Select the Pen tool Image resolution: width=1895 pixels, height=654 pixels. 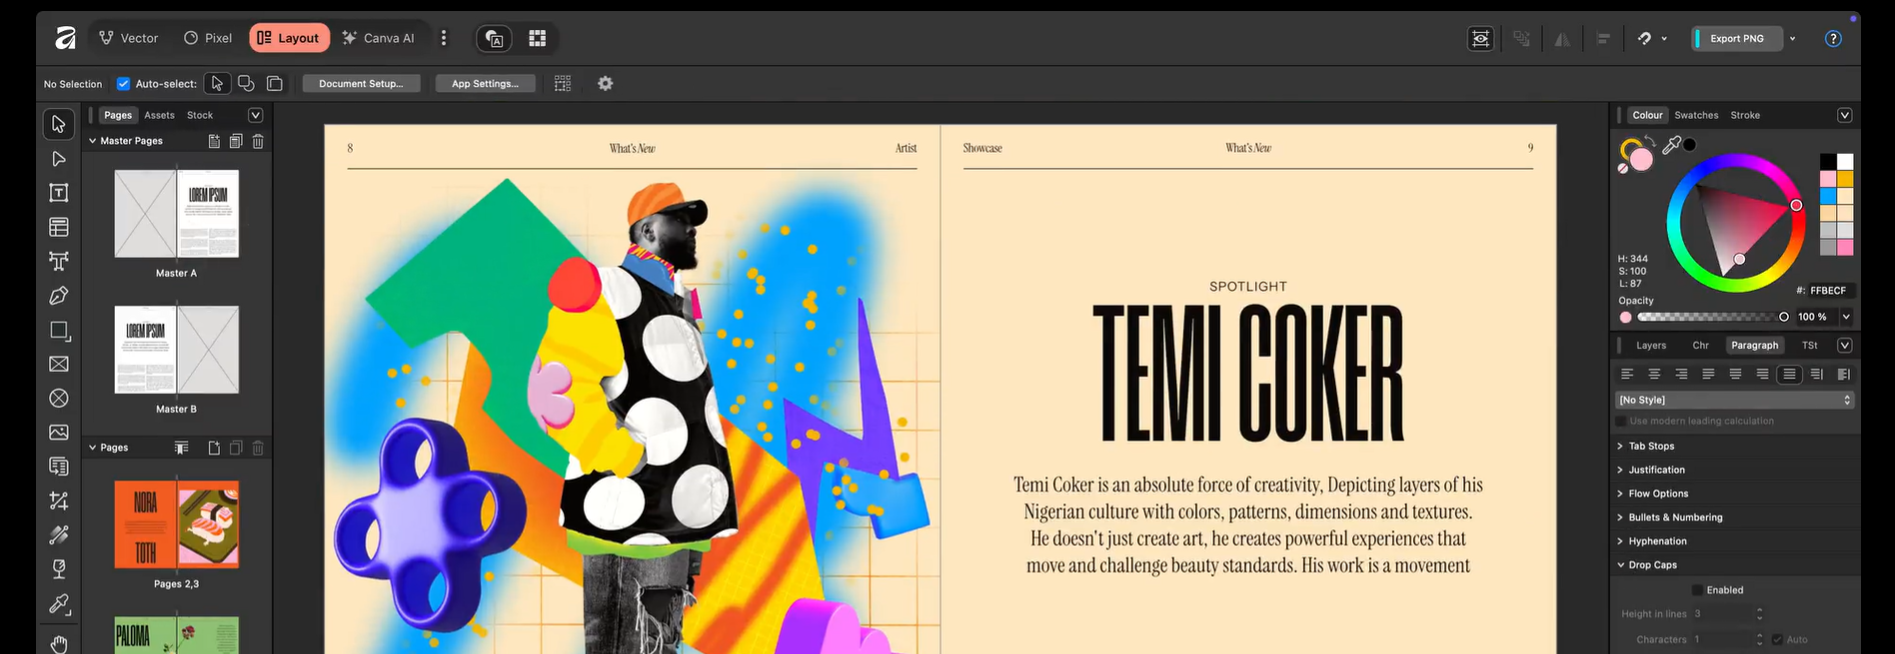click(59, 295)
